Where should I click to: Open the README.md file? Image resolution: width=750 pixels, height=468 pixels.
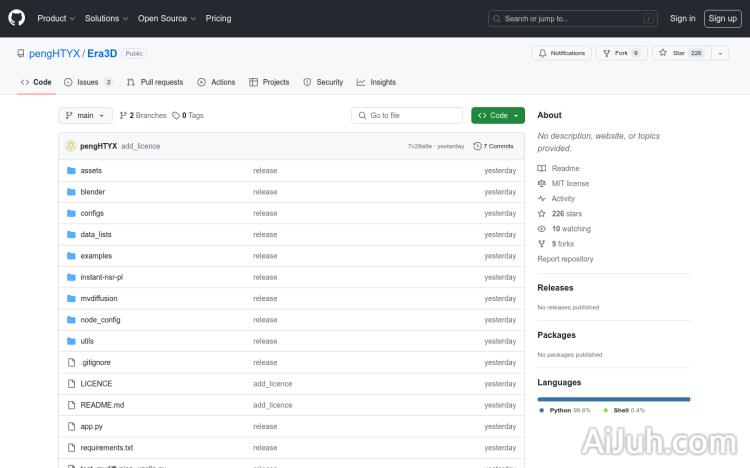(x=102, y=405)
